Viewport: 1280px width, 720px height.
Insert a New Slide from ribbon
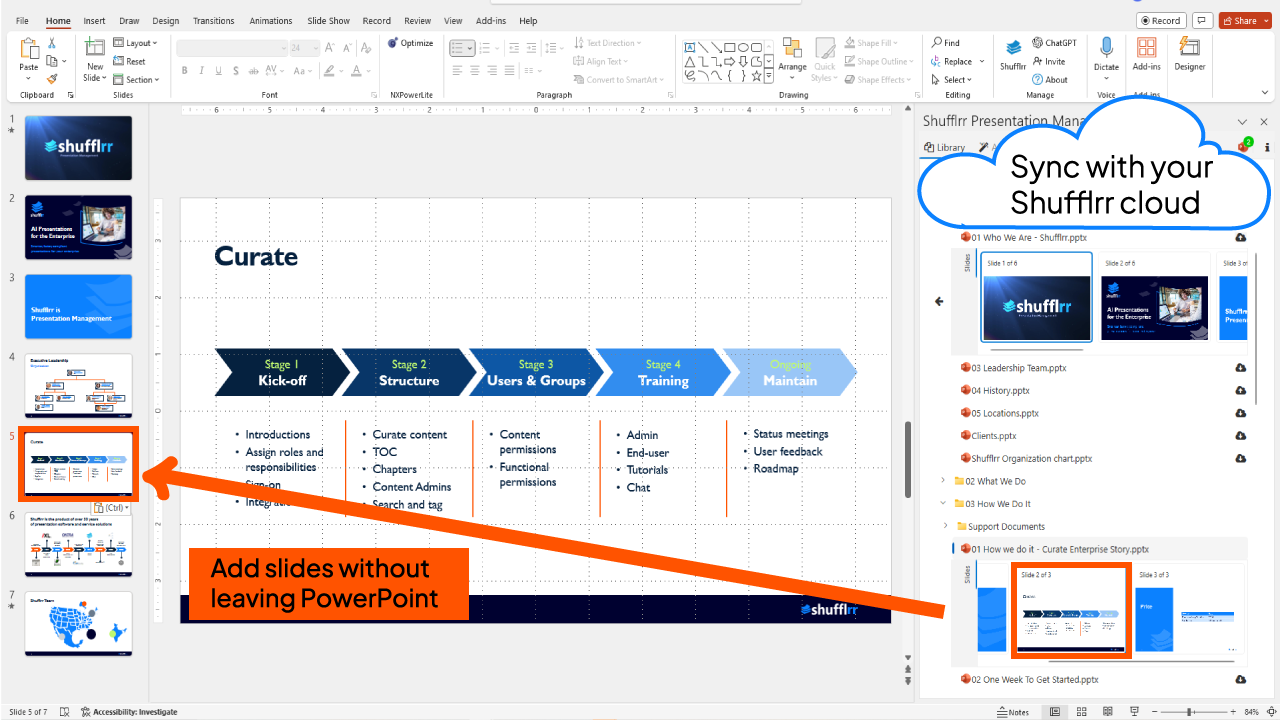coord(95,60)
